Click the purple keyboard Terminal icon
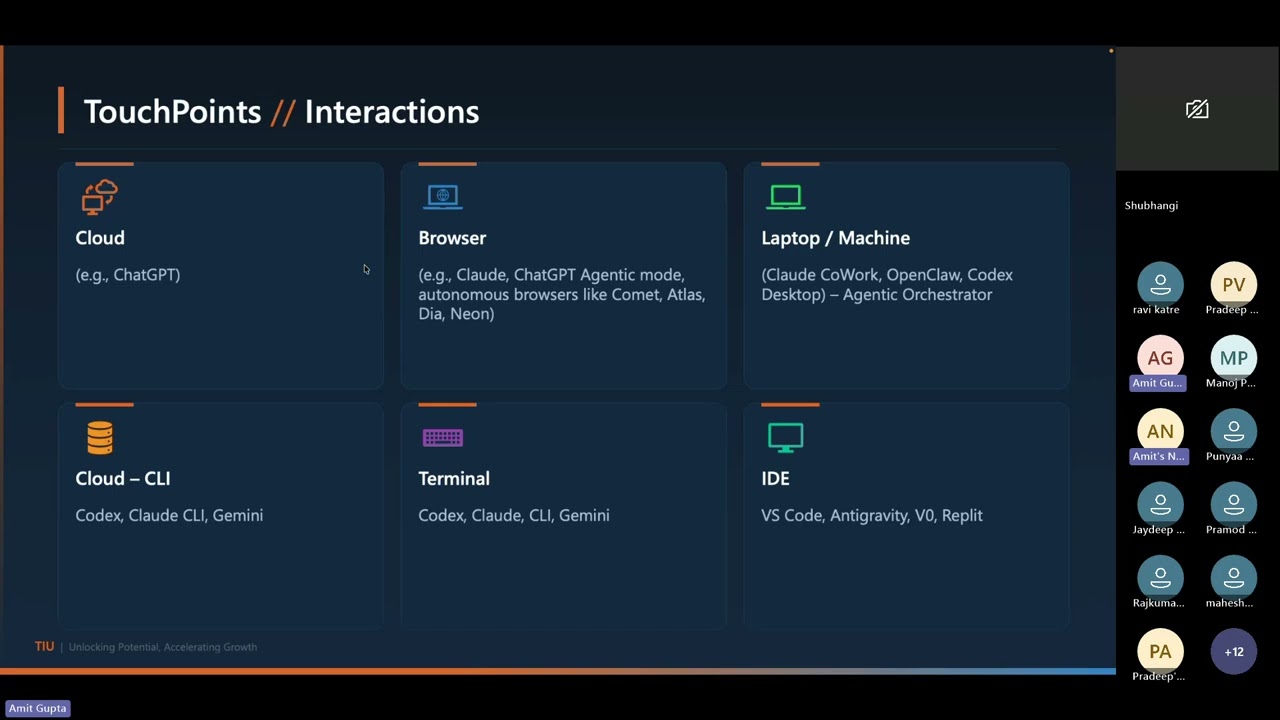Viewport: 1280px width, 720px height. (x=442, y=438)
